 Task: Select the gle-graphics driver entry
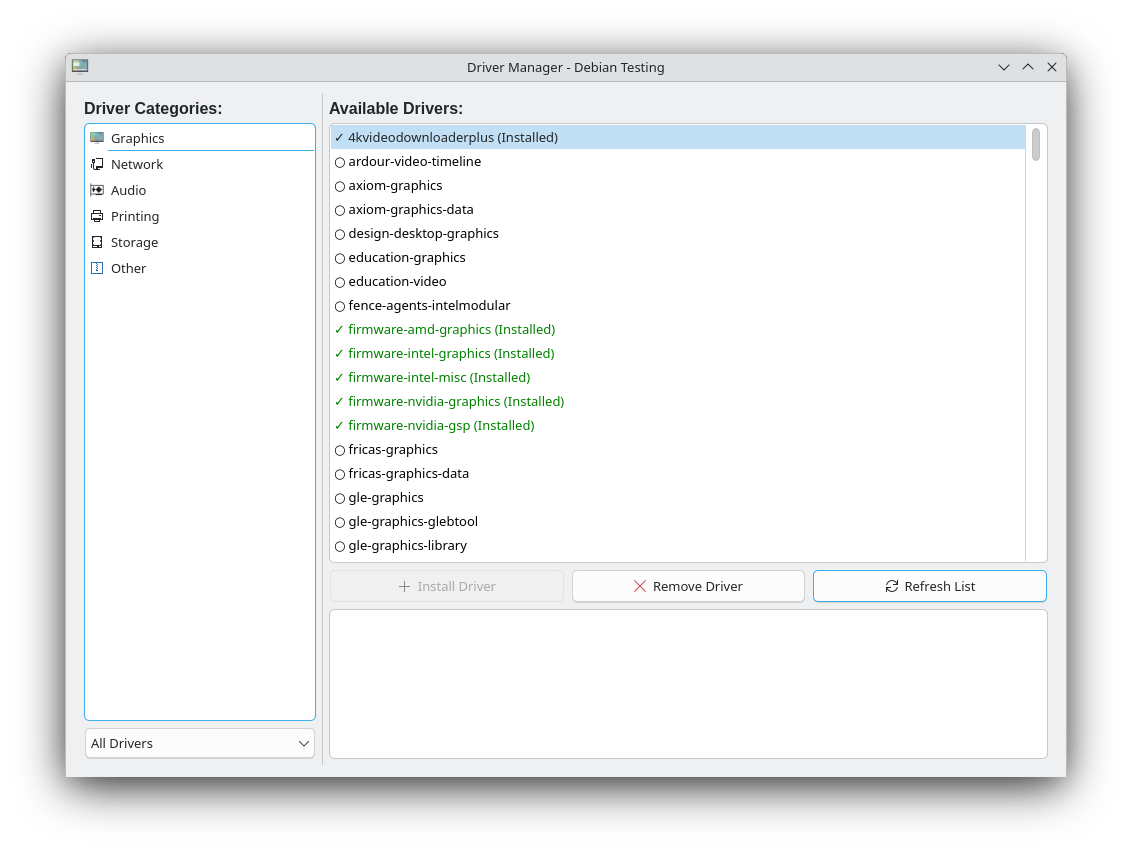tap(678, 497)
